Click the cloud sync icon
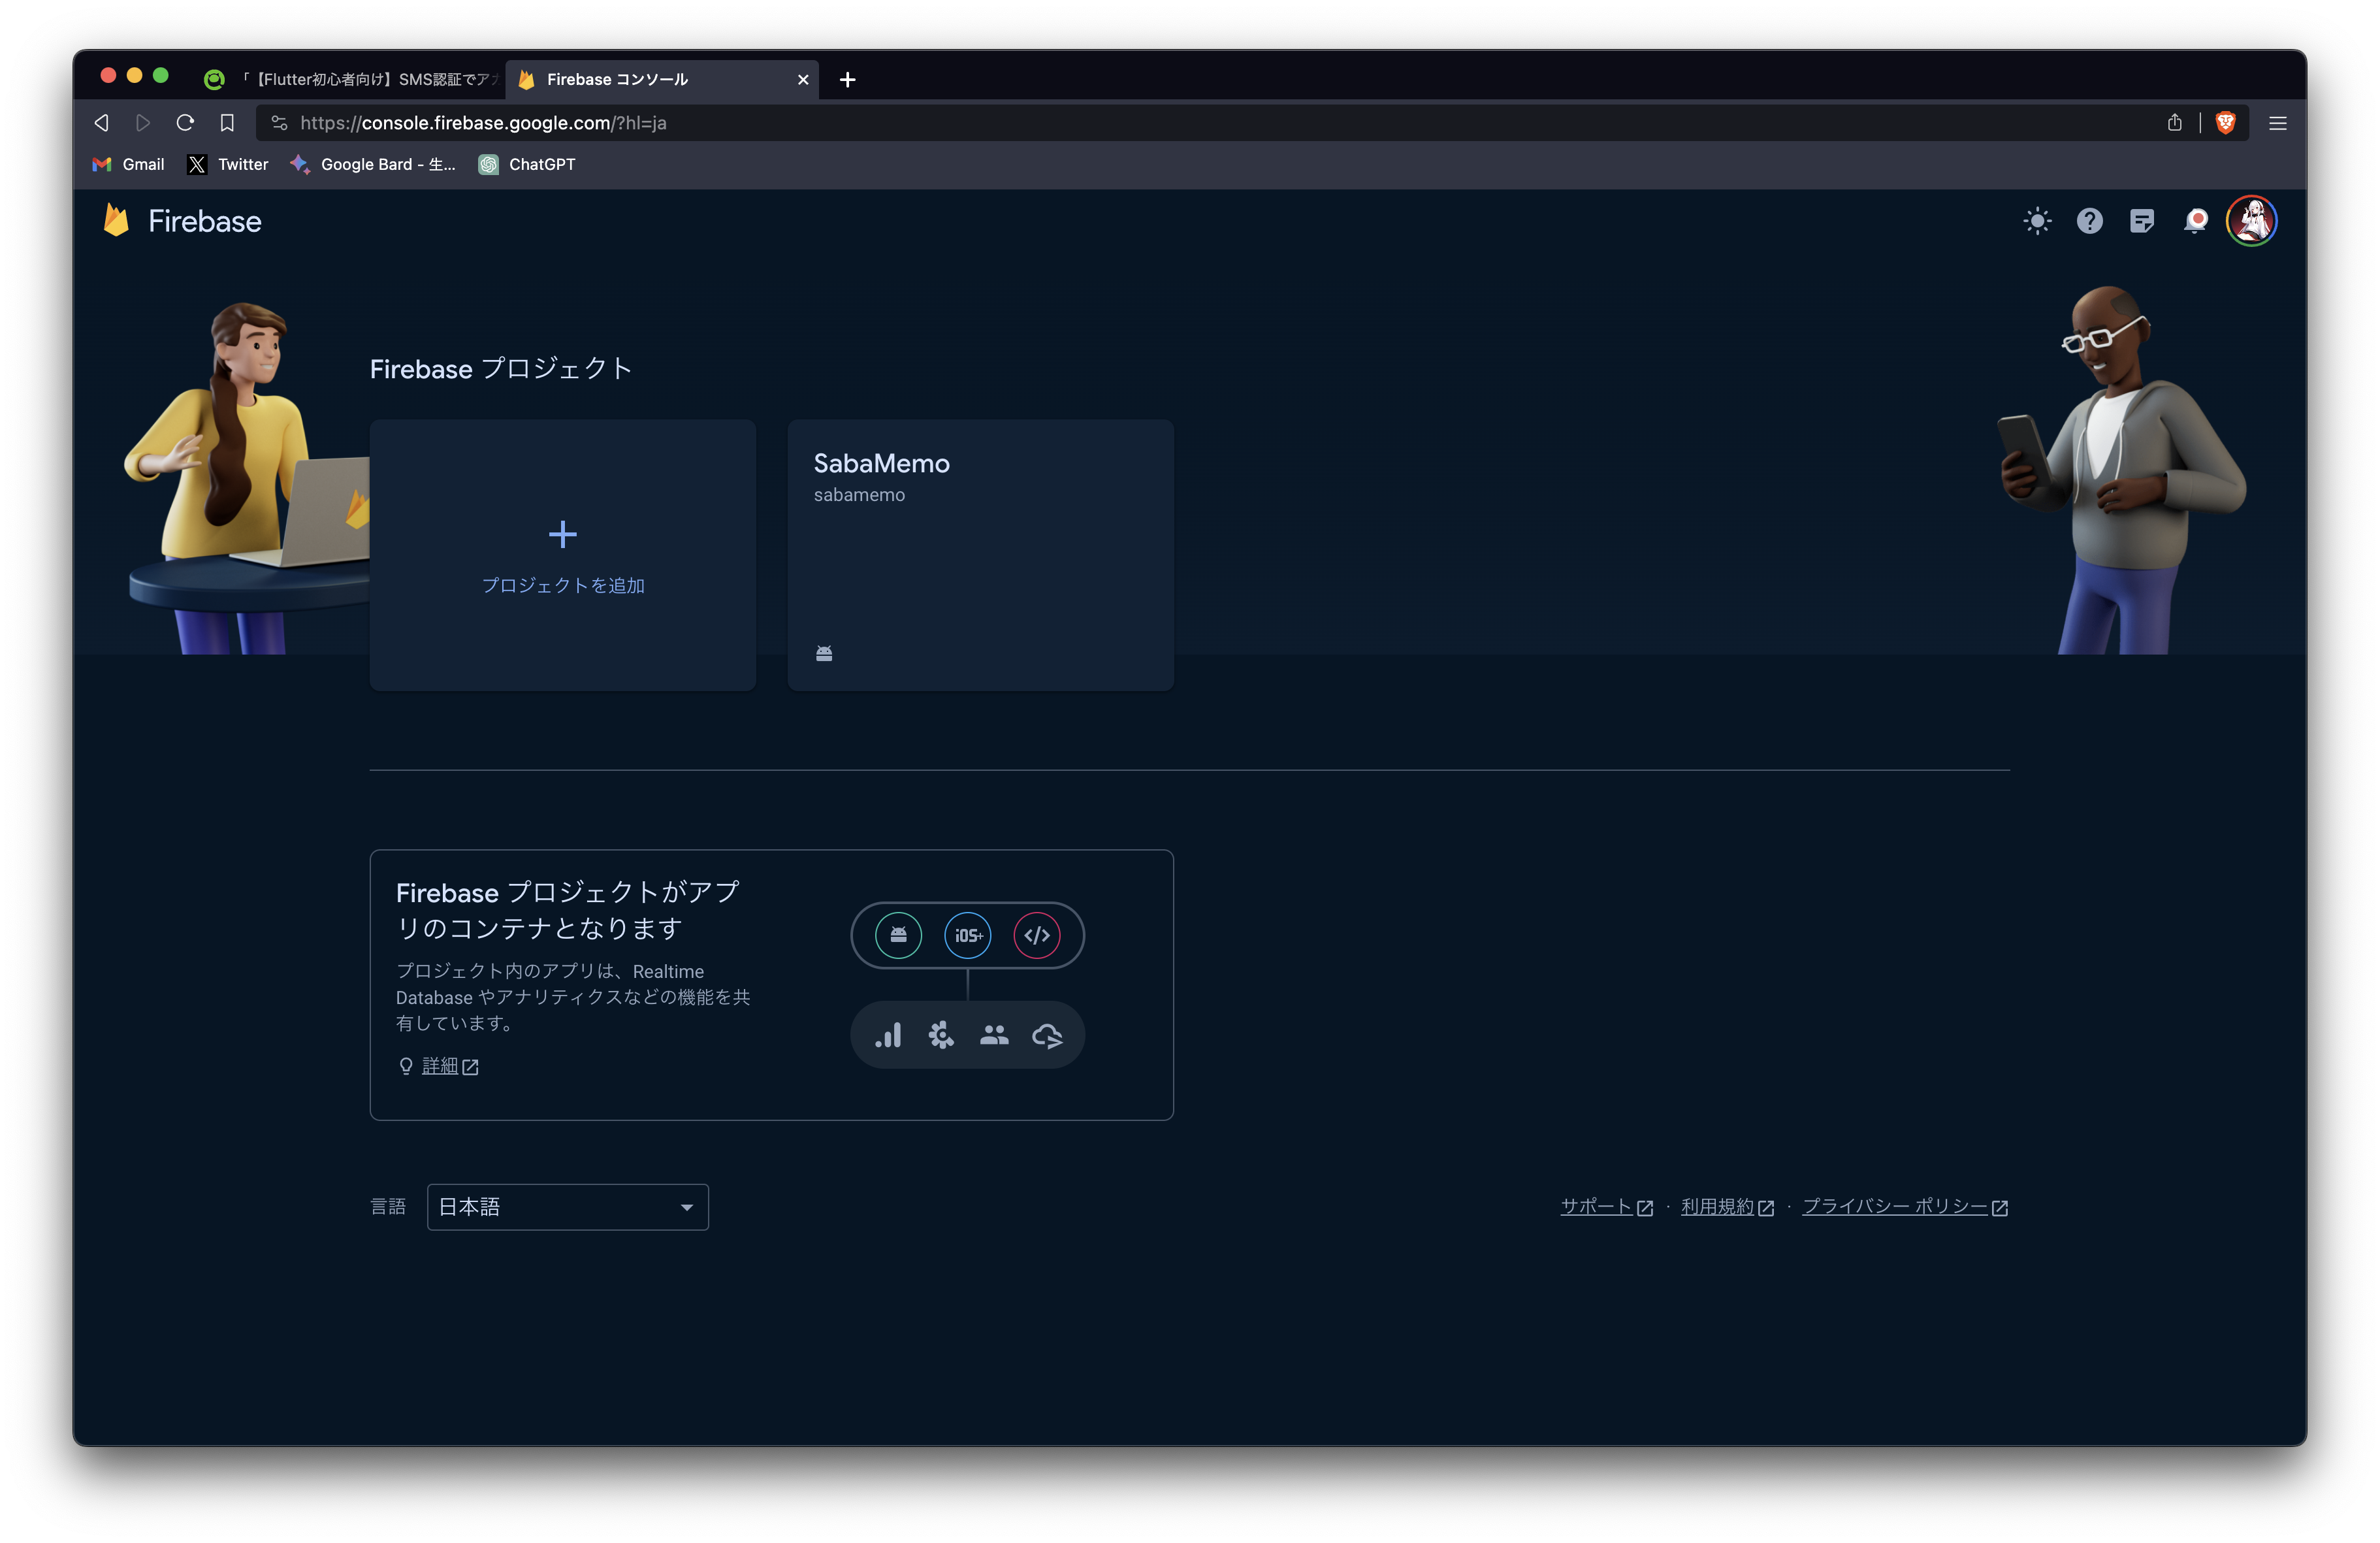Screen dimensions: 2380x1543 1048,1035
